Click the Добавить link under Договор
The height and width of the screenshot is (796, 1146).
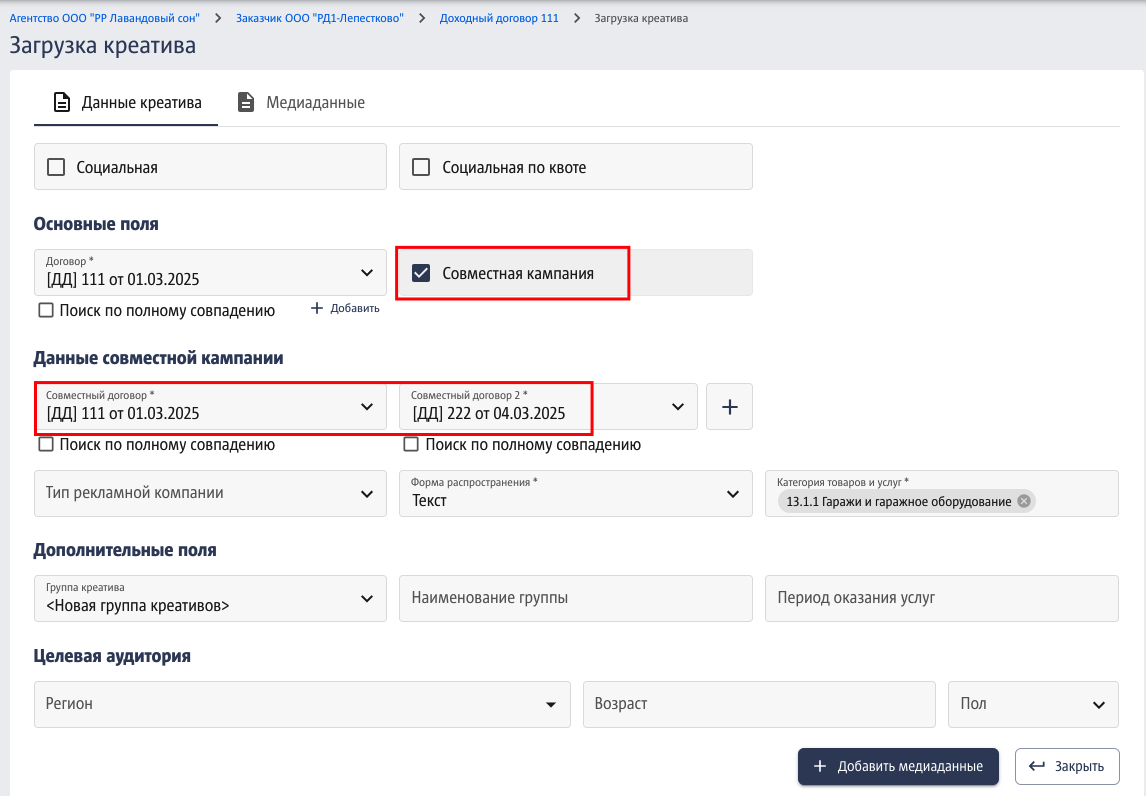346,308
